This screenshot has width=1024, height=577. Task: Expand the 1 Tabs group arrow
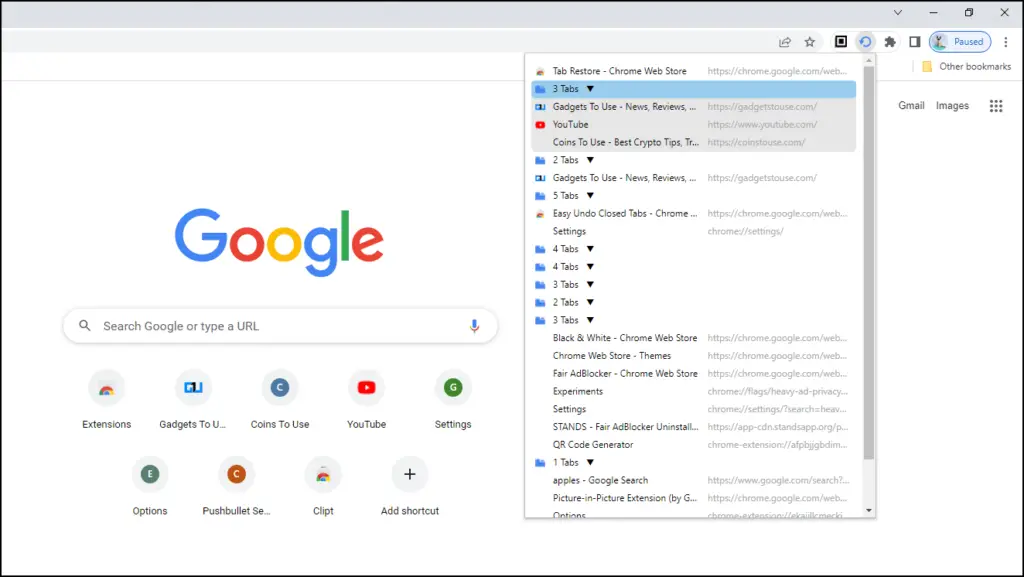[590, 463]
